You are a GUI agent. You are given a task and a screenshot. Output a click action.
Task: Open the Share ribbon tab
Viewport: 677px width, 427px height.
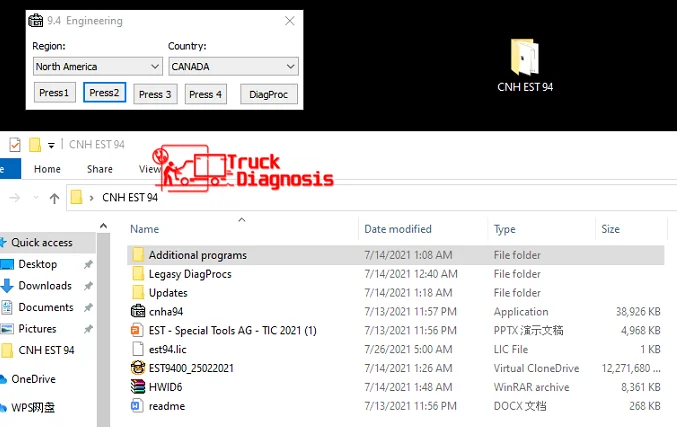point(100,169)
